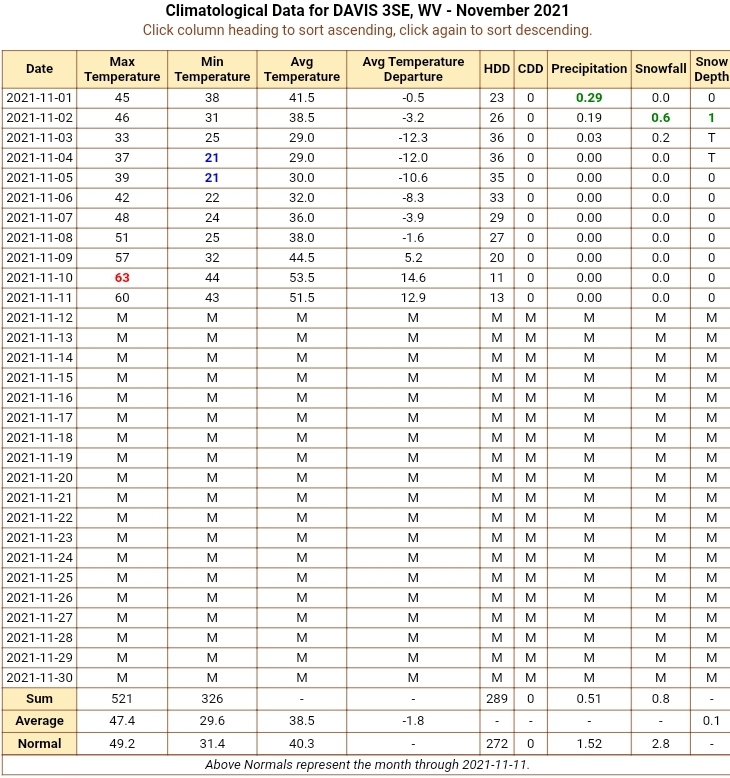
Task: Select the red max temperature value 63
Action: 122,278
